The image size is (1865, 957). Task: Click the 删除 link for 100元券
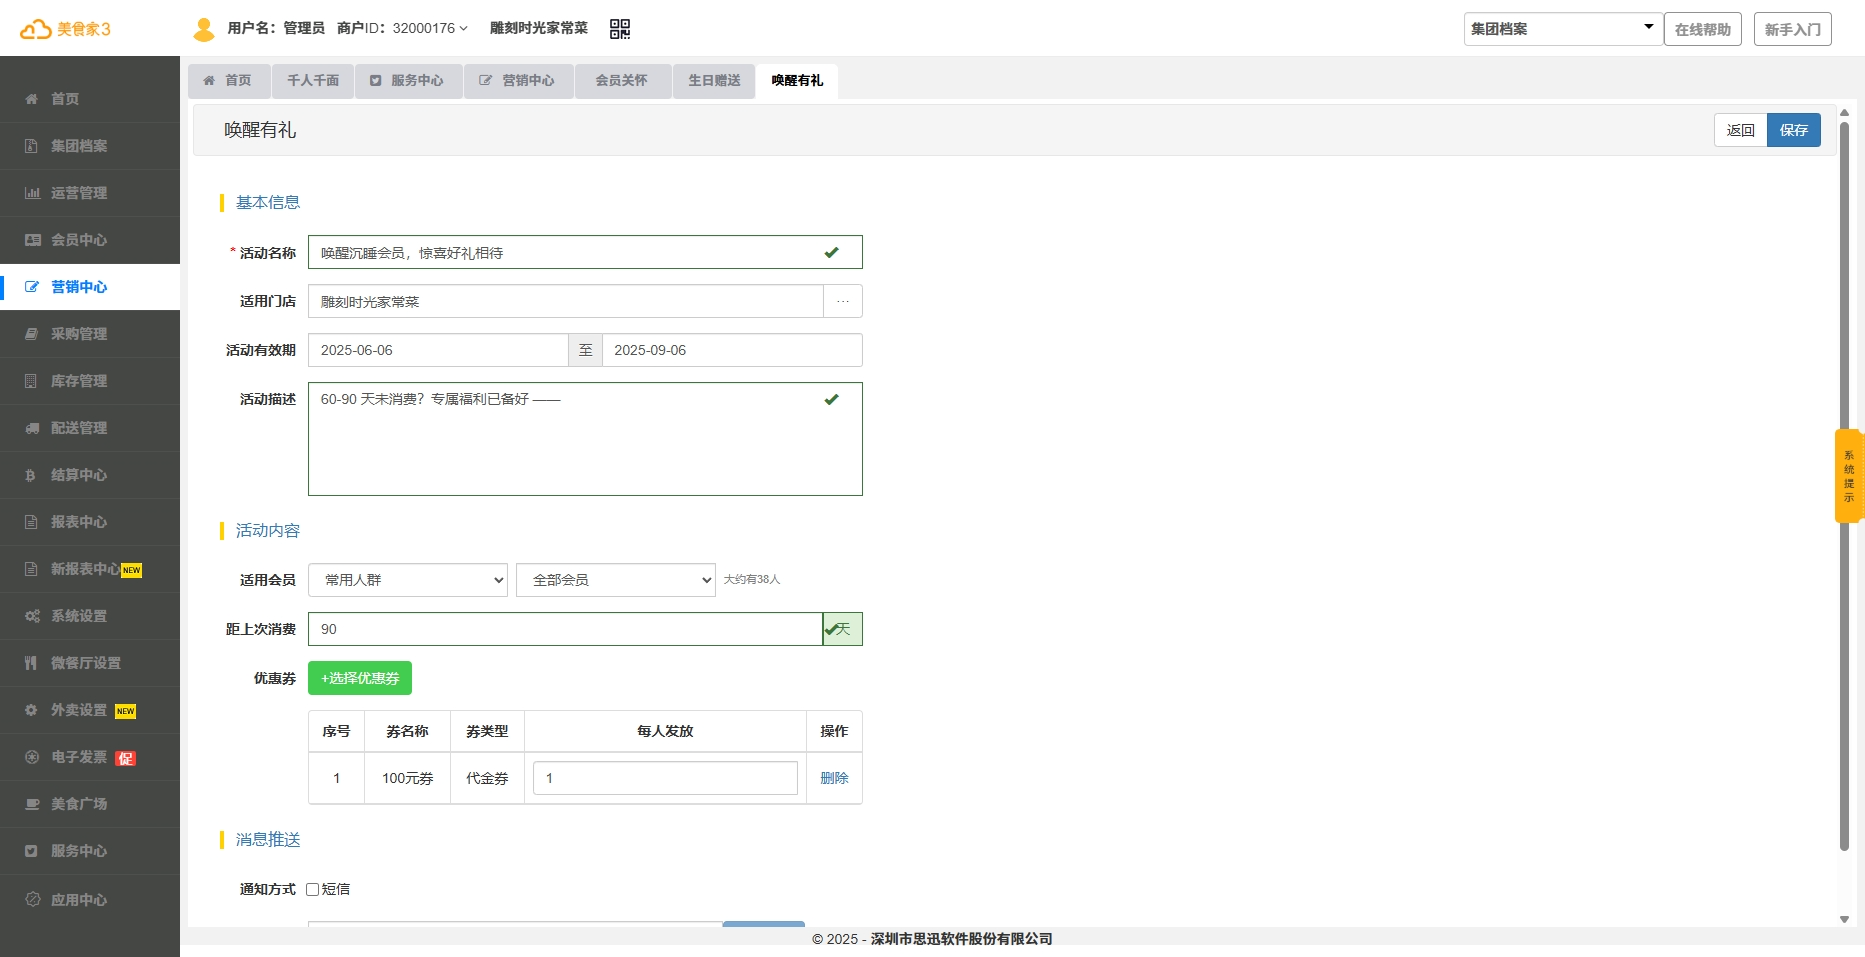coord(834,778)
